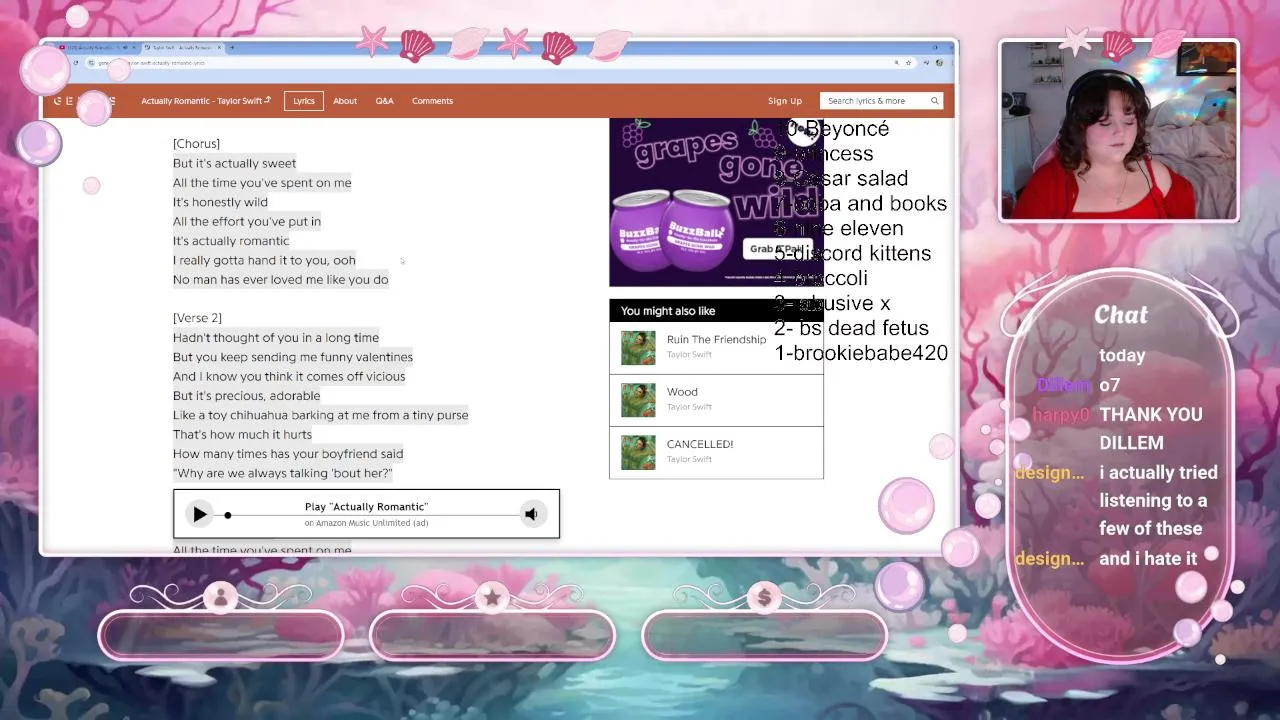Click the playback progress knob in the player
Image resolution: width=1280 pixels, height=720 pixels.
(x=228, y=515)
